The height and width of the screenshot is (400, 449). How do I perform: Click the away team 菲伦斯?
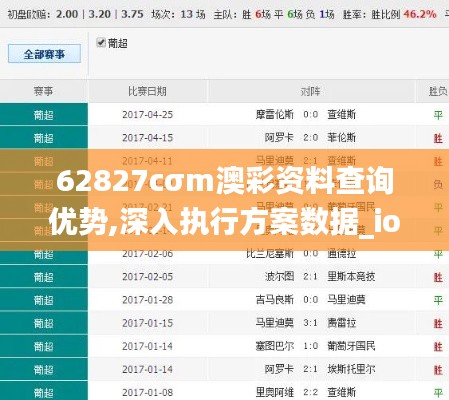tap(342, 138)
